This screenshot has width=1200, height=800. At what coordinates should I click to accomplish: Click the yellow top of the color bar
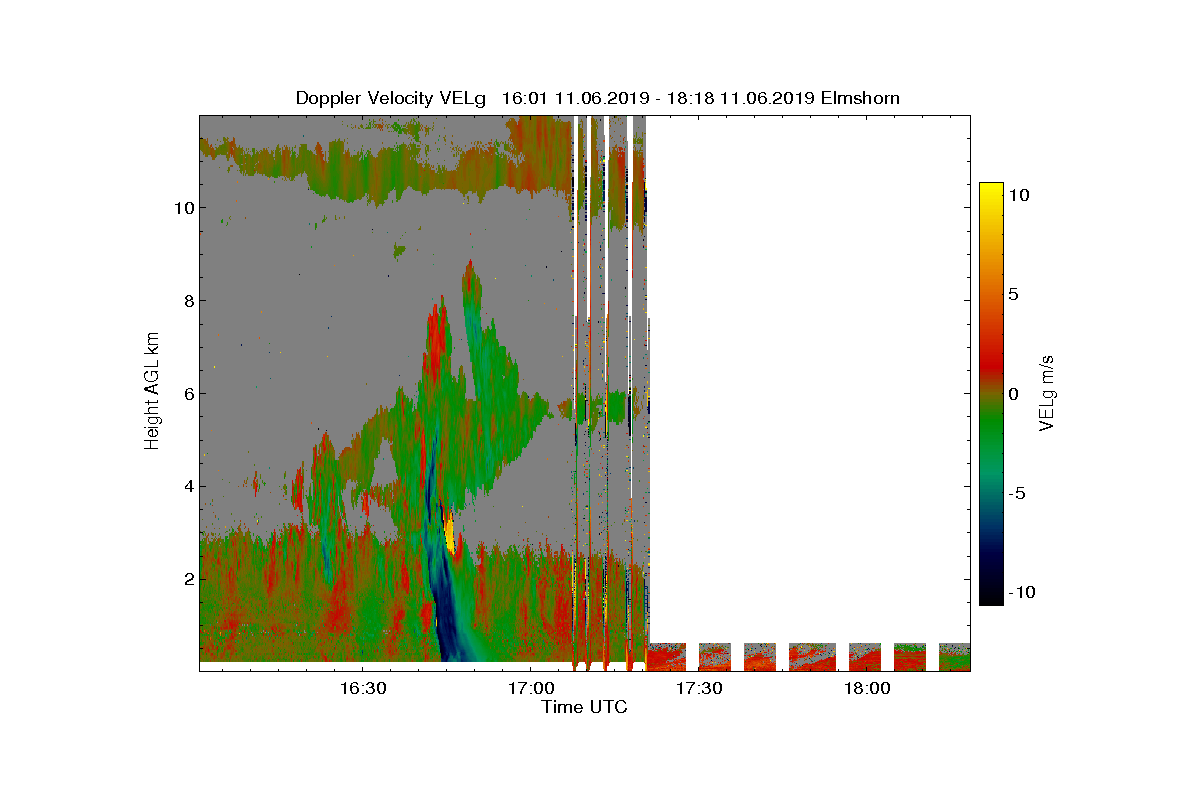991,190
